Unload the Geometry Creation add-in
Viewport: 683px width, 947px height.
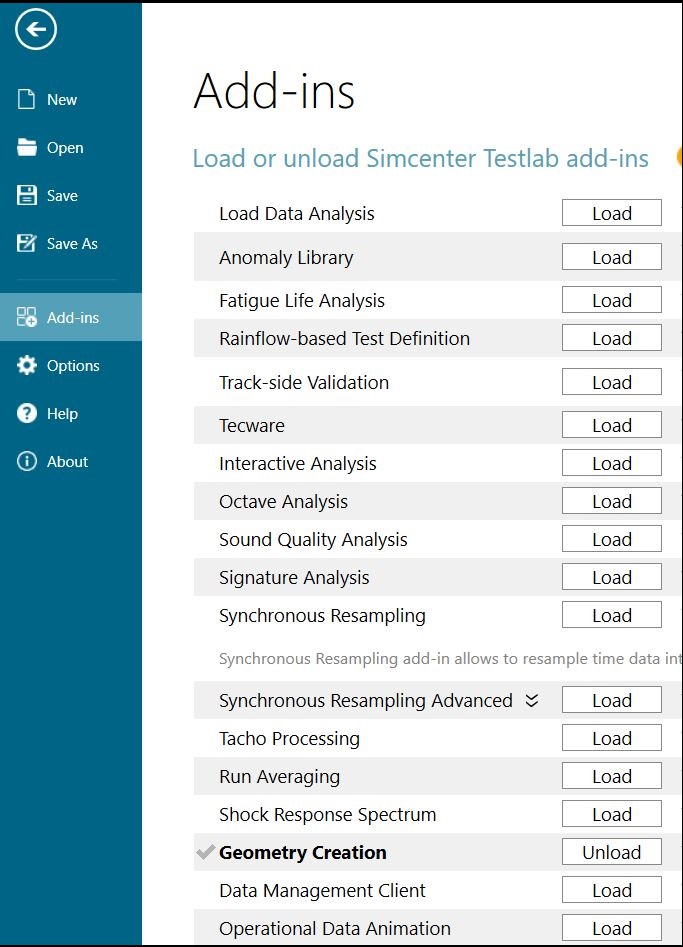coord(611,853)
